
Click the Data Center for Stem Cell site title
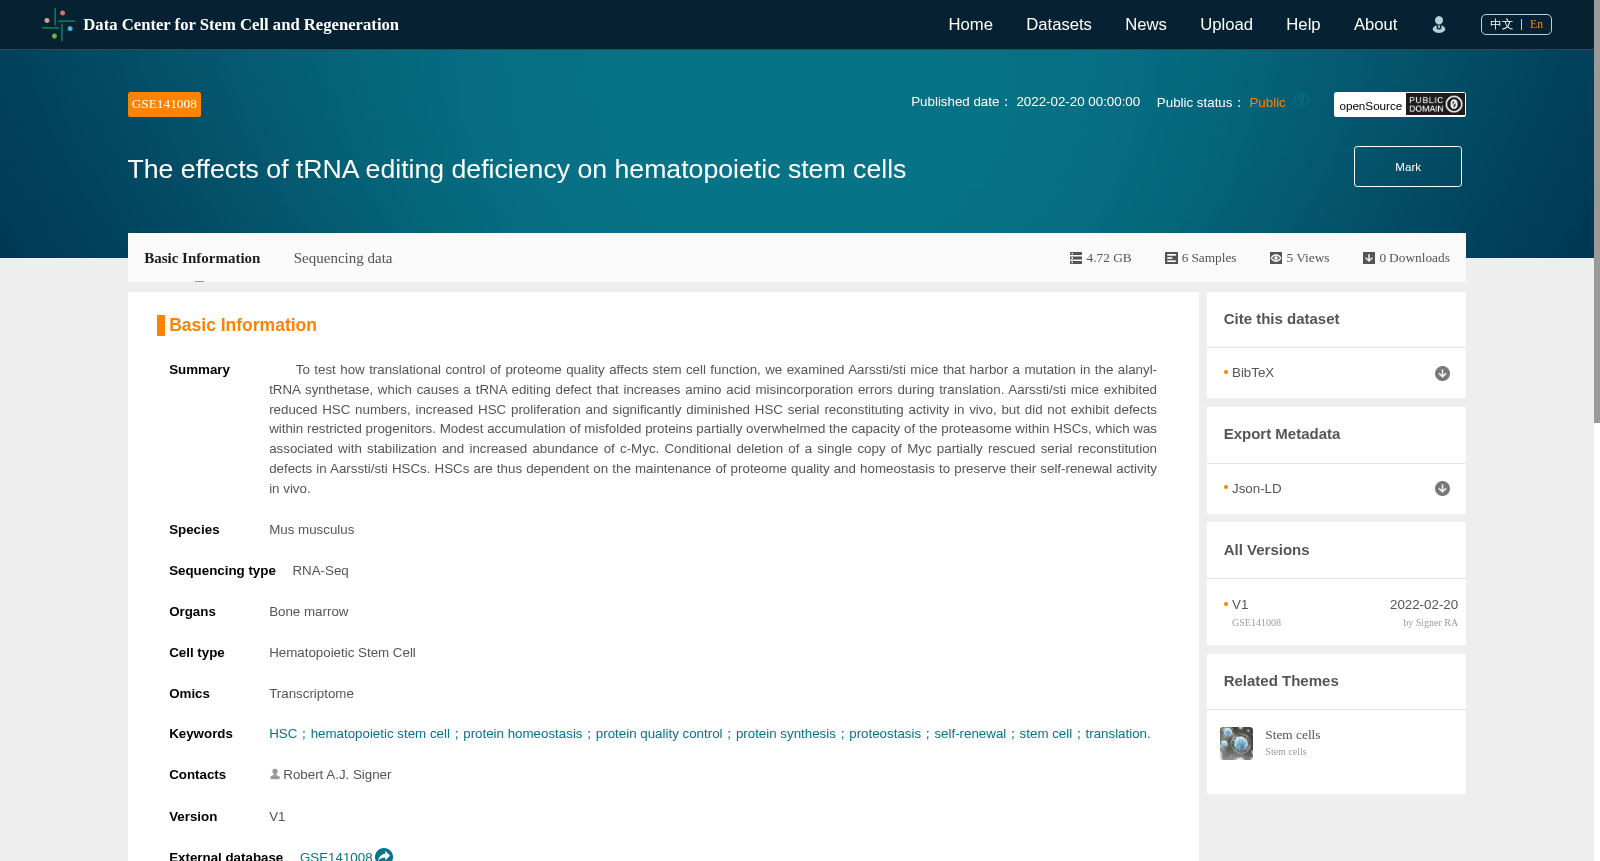click(x=241, y=24)
